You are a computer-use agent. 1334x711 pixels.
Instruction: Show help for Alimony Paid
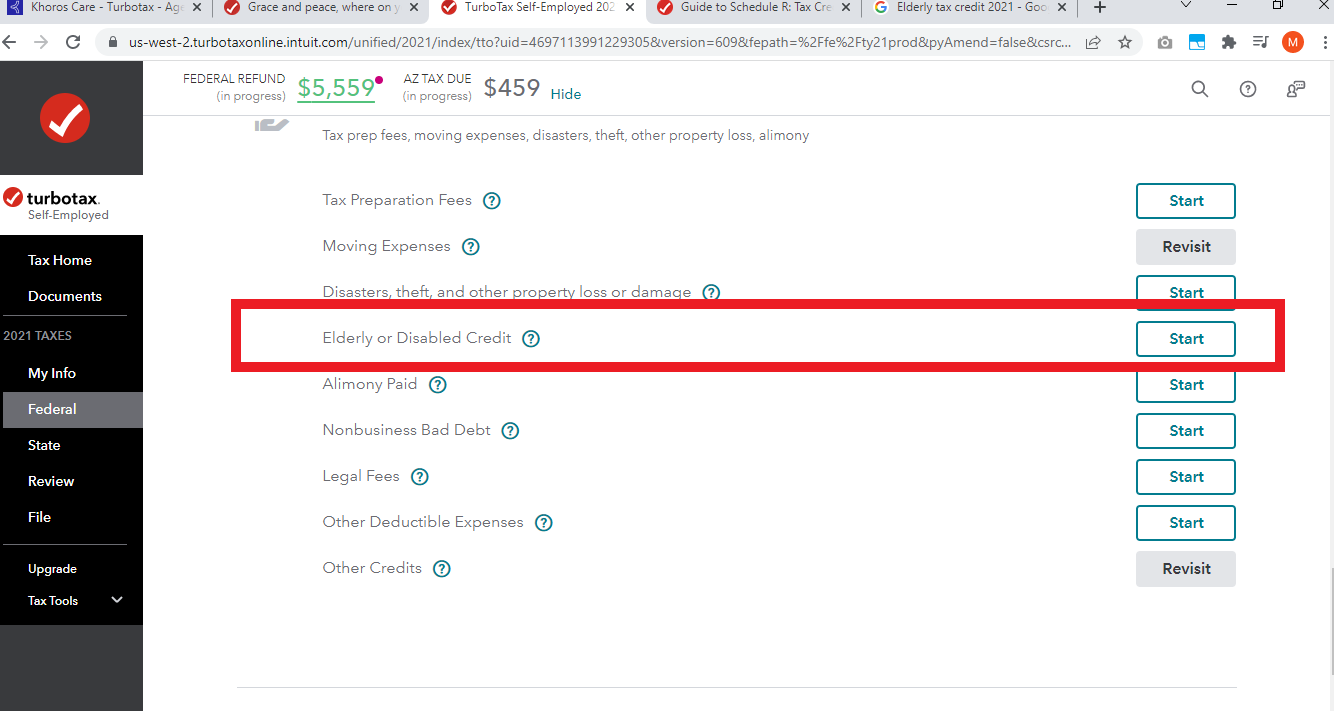click(438, 384)
